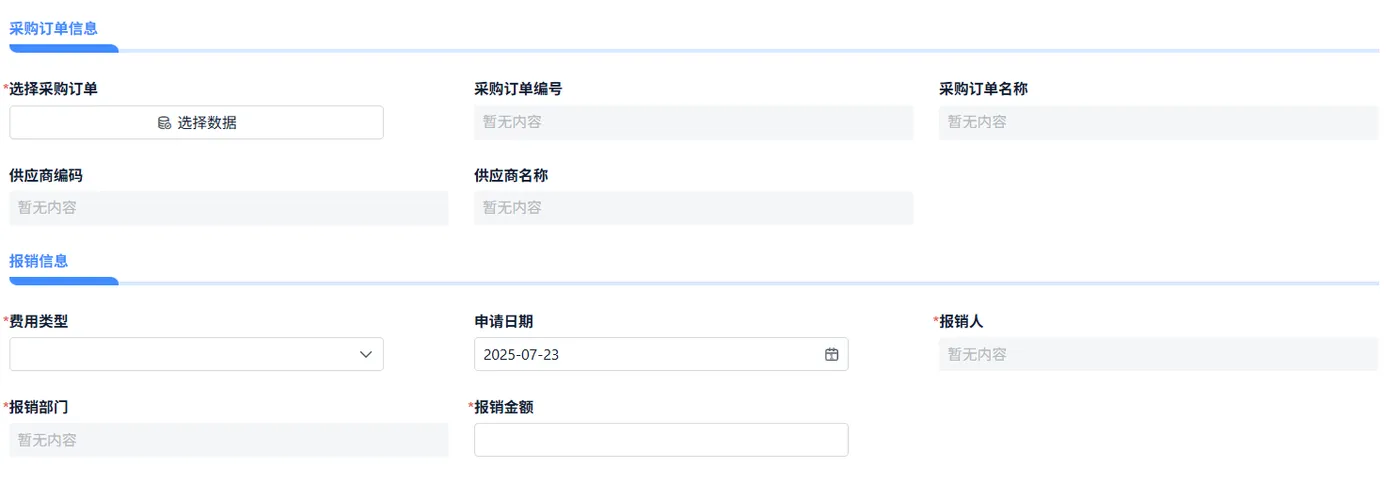This screenshot has width=1400, height=501.
Task: Click the 报销部门 field
Action: (229, 440)
